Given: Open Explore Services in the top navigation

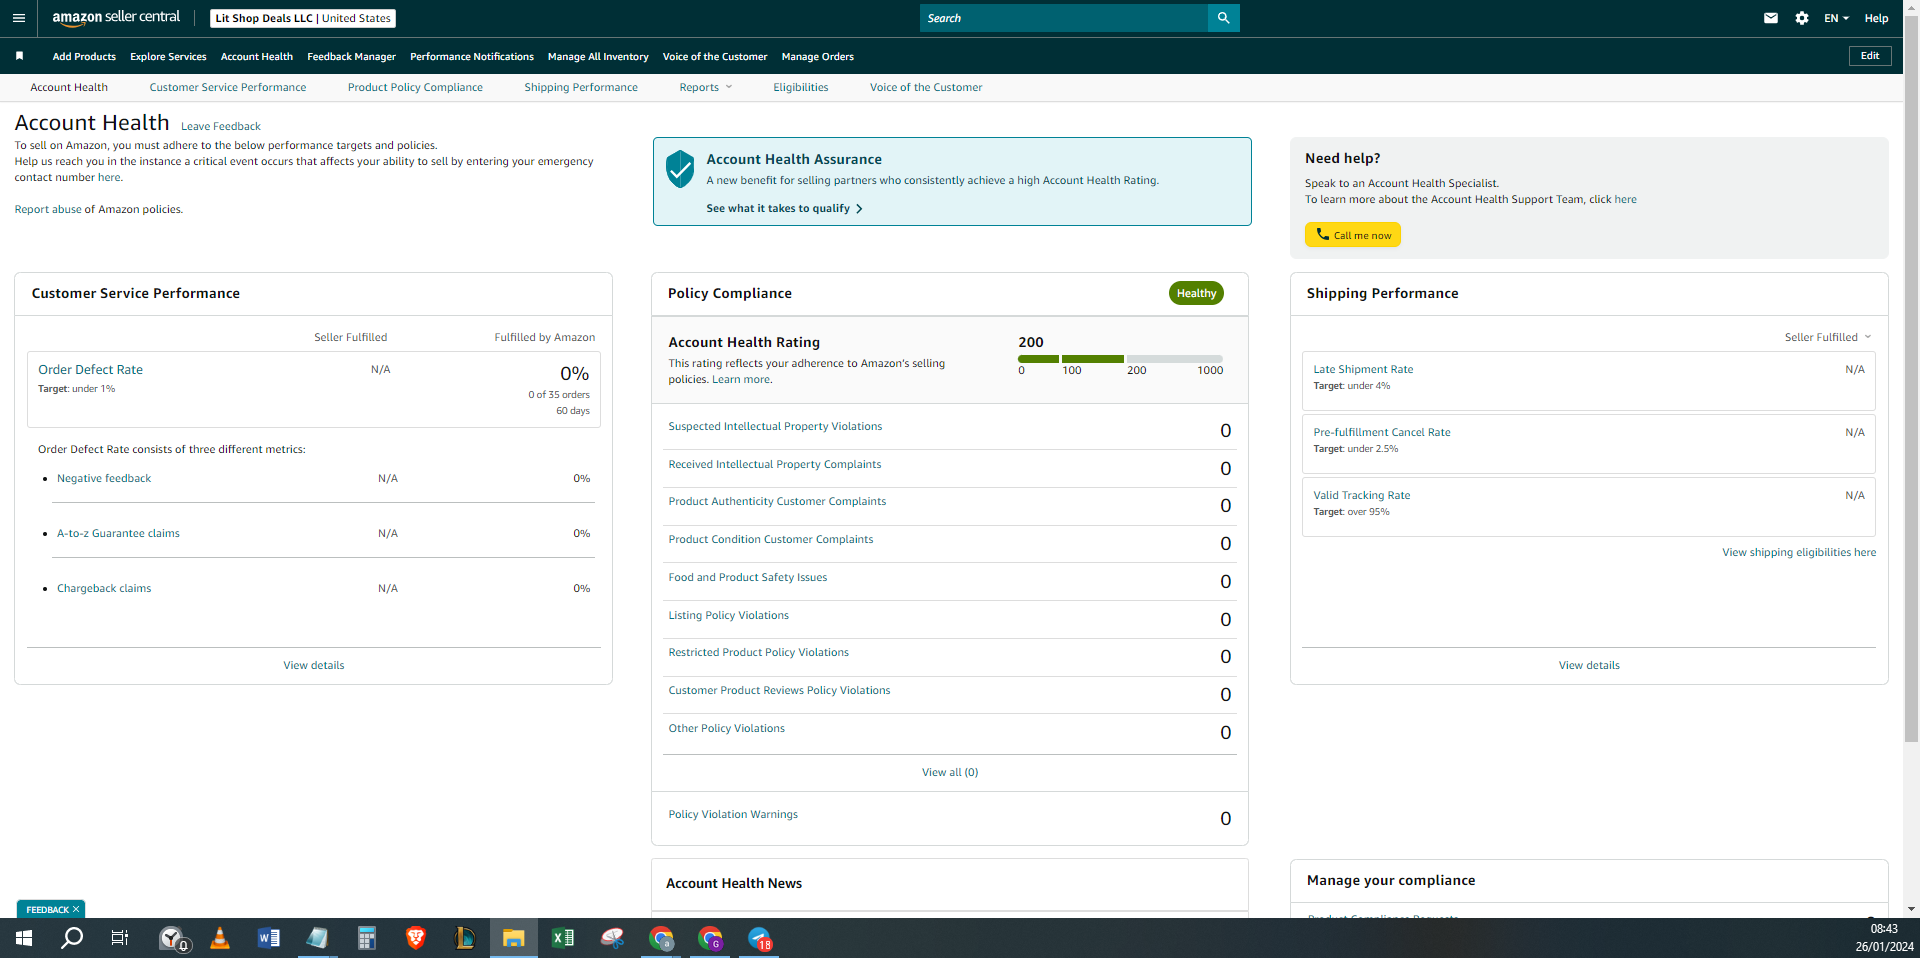Looking at the screenshot, I should click(x=168, y=56).
